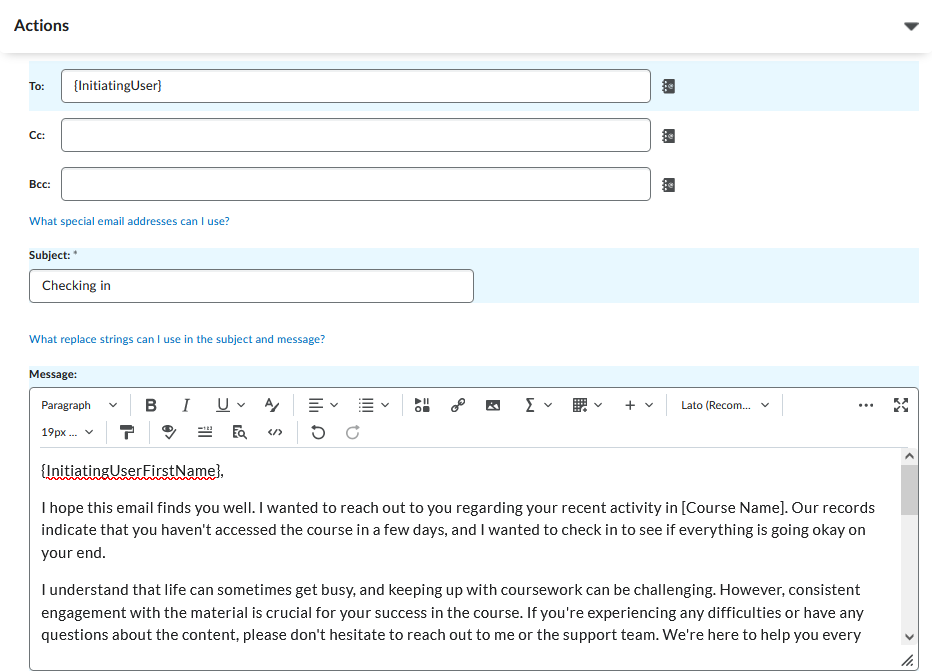Click the insert quicklink icon
The width and height of the screenshot is (932, 672).
[x=458, y=405]
